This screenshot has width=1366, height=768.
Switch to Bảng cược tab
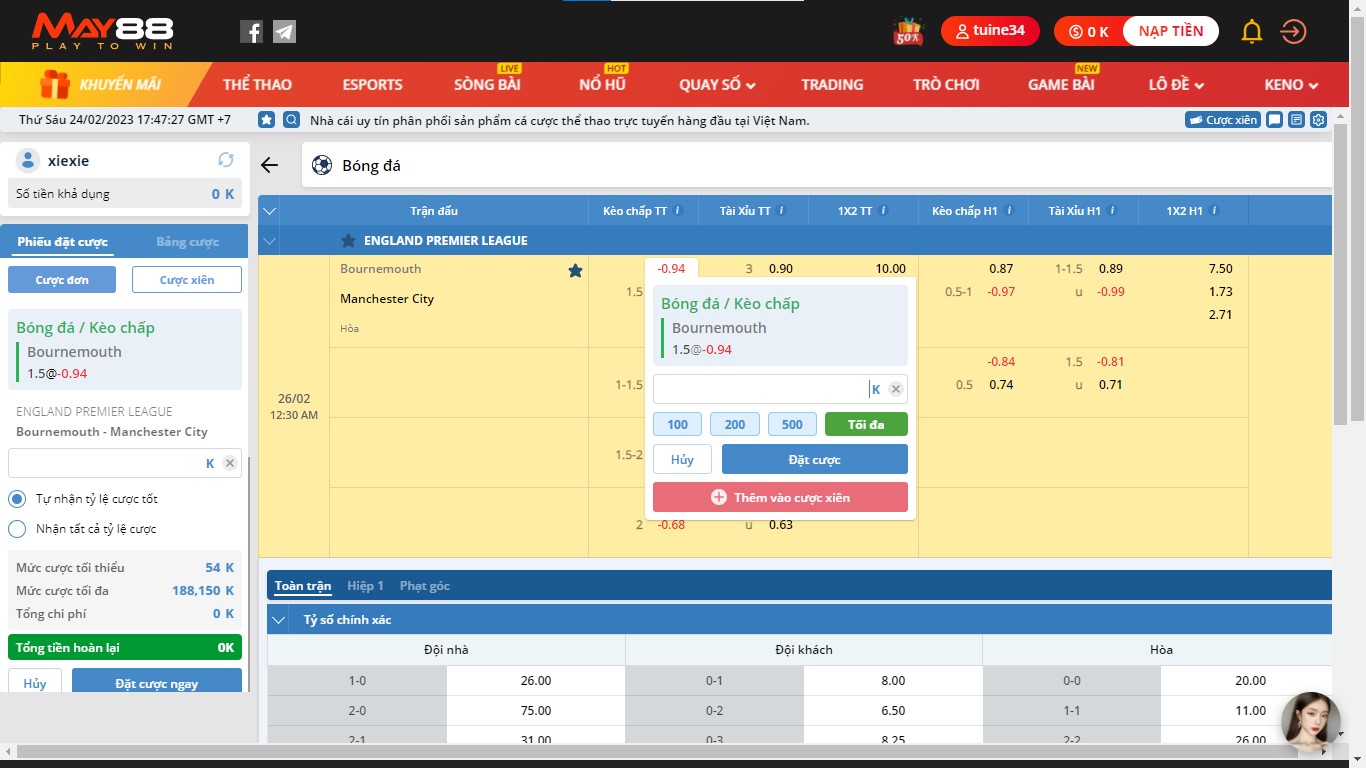[x=187, y=242]
